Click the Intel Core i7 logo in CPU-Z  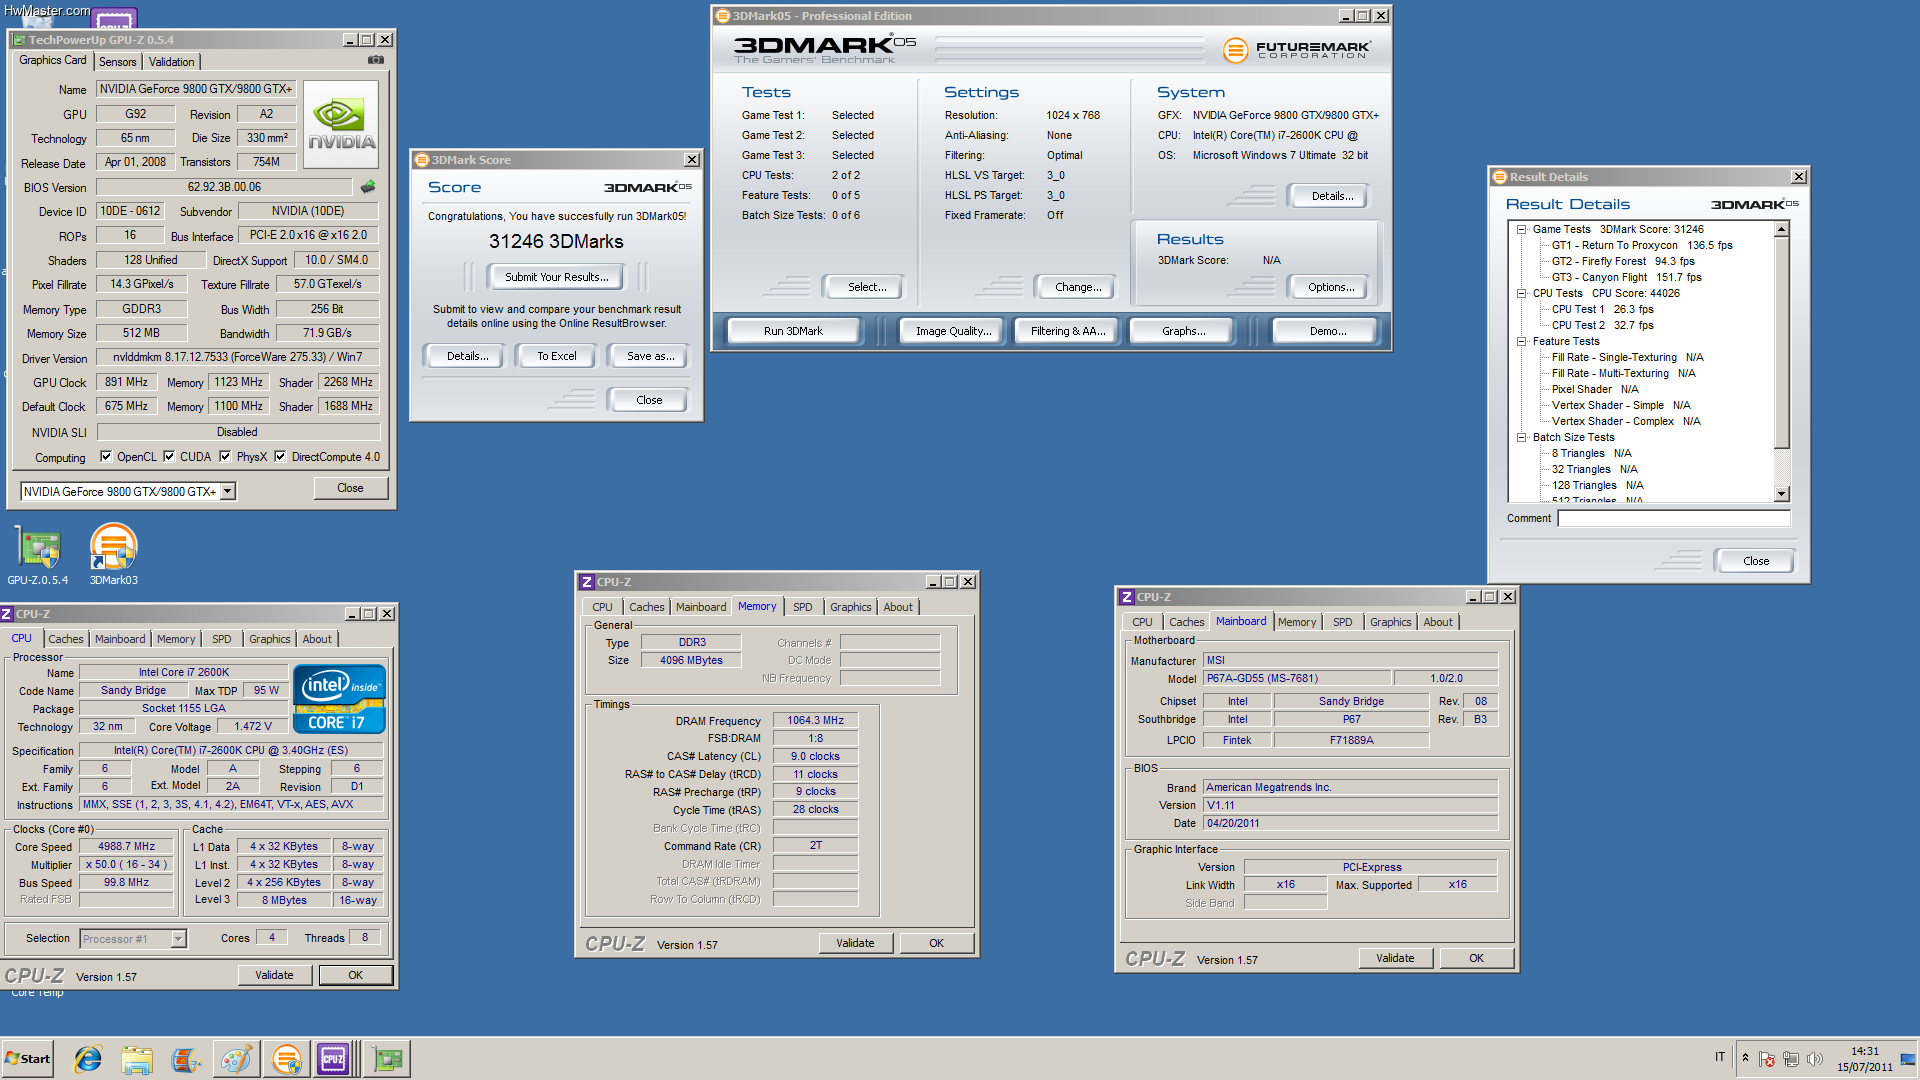tap(340, 699)
